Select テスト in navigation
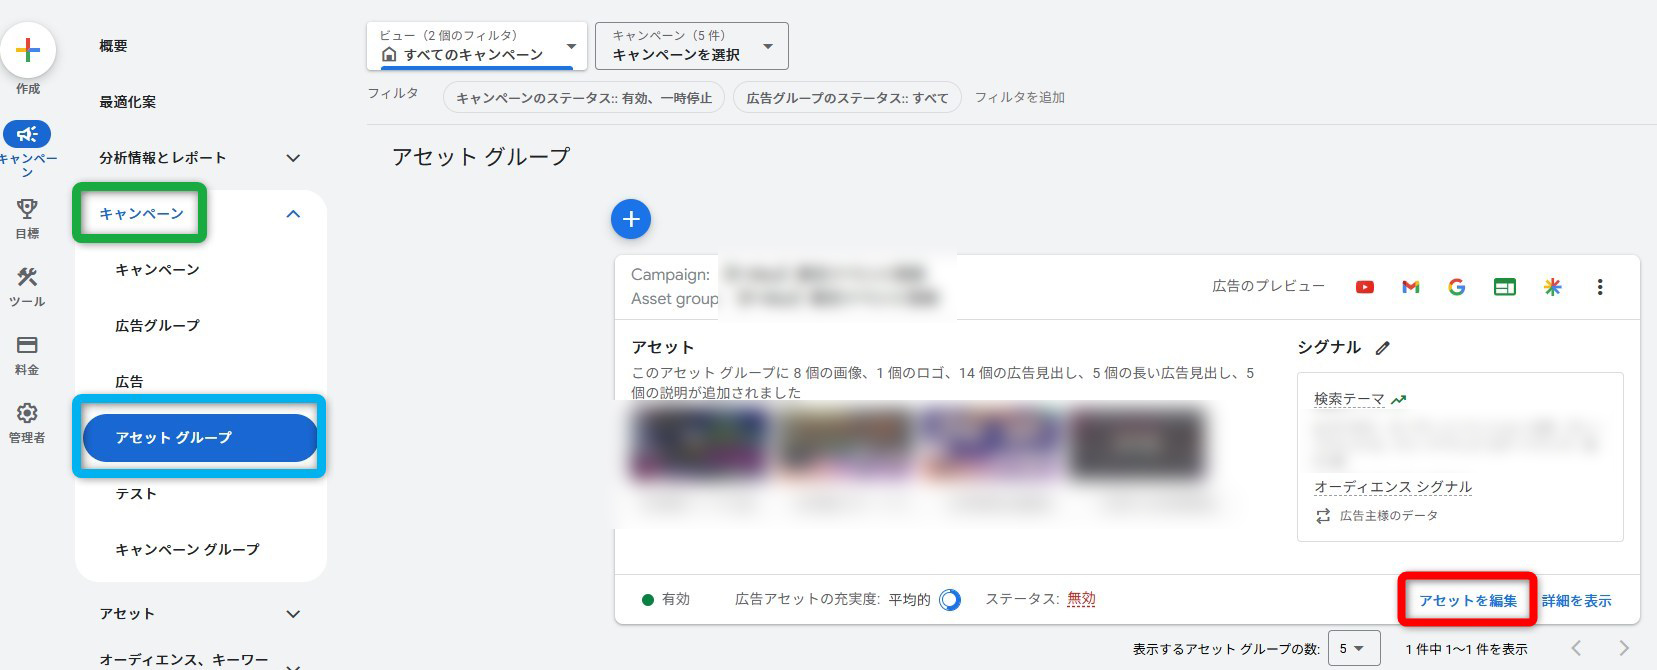This screenshot has width=1657, height=670. pos(136,494)
